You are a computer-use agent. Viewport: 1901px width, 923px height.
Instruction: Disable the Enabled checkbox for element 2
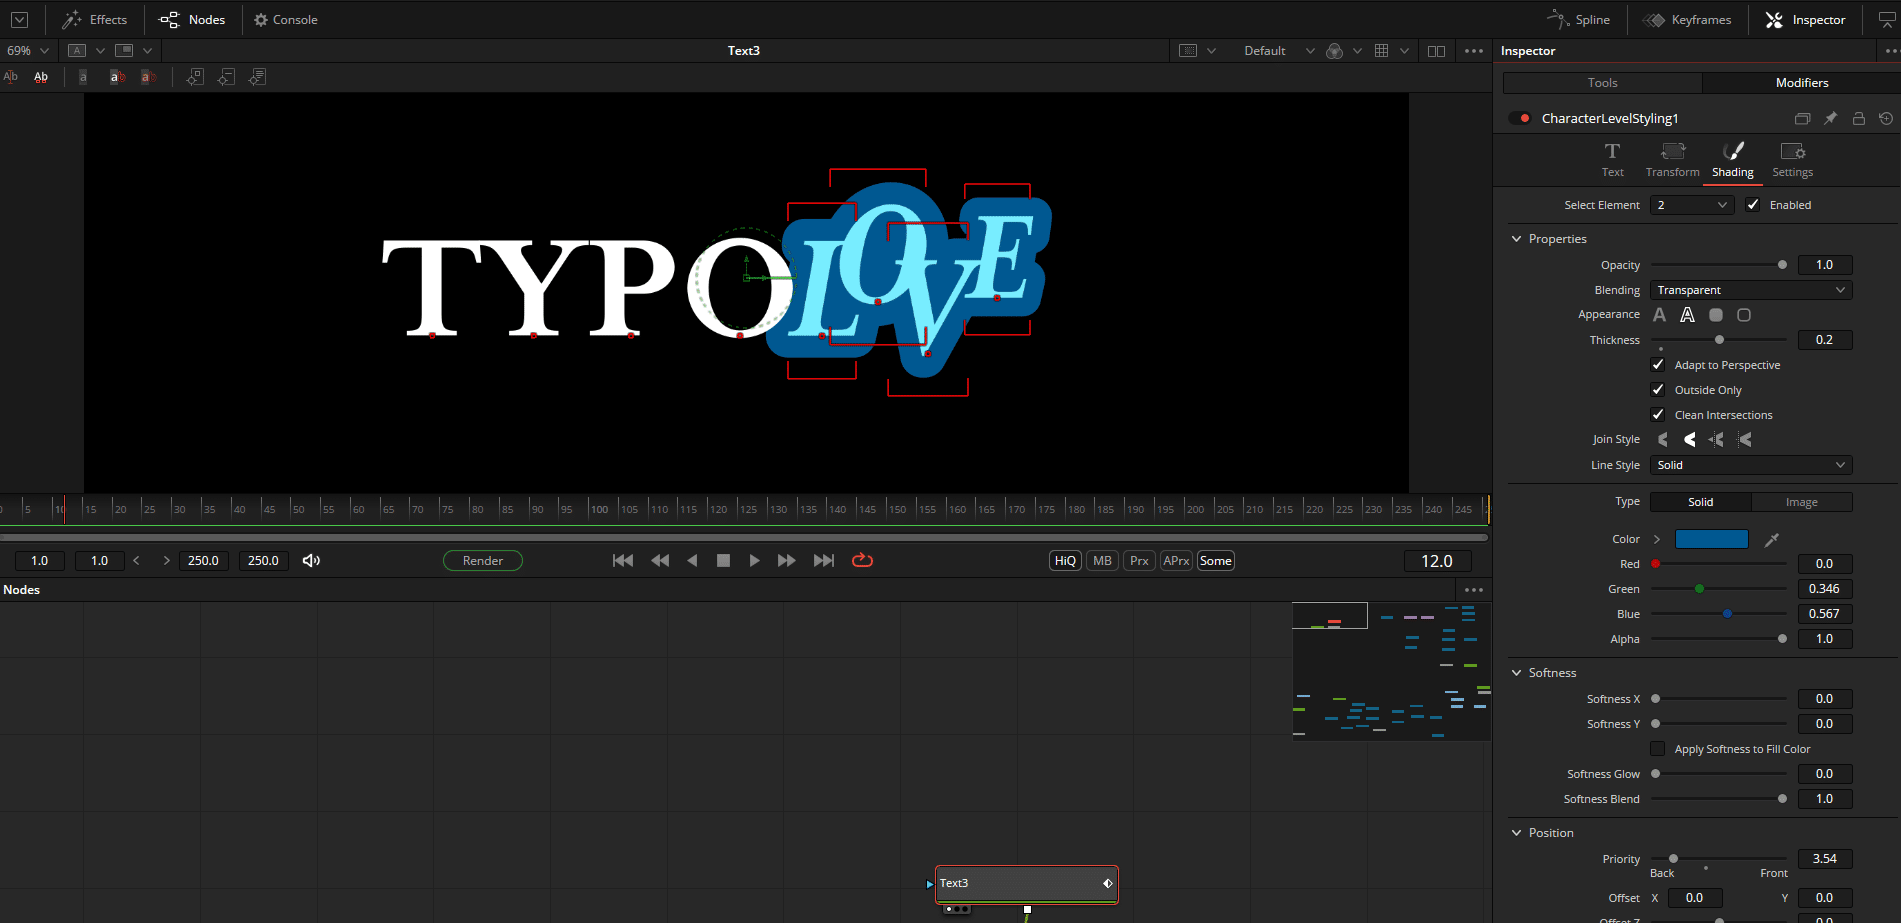click(1753, 204)
